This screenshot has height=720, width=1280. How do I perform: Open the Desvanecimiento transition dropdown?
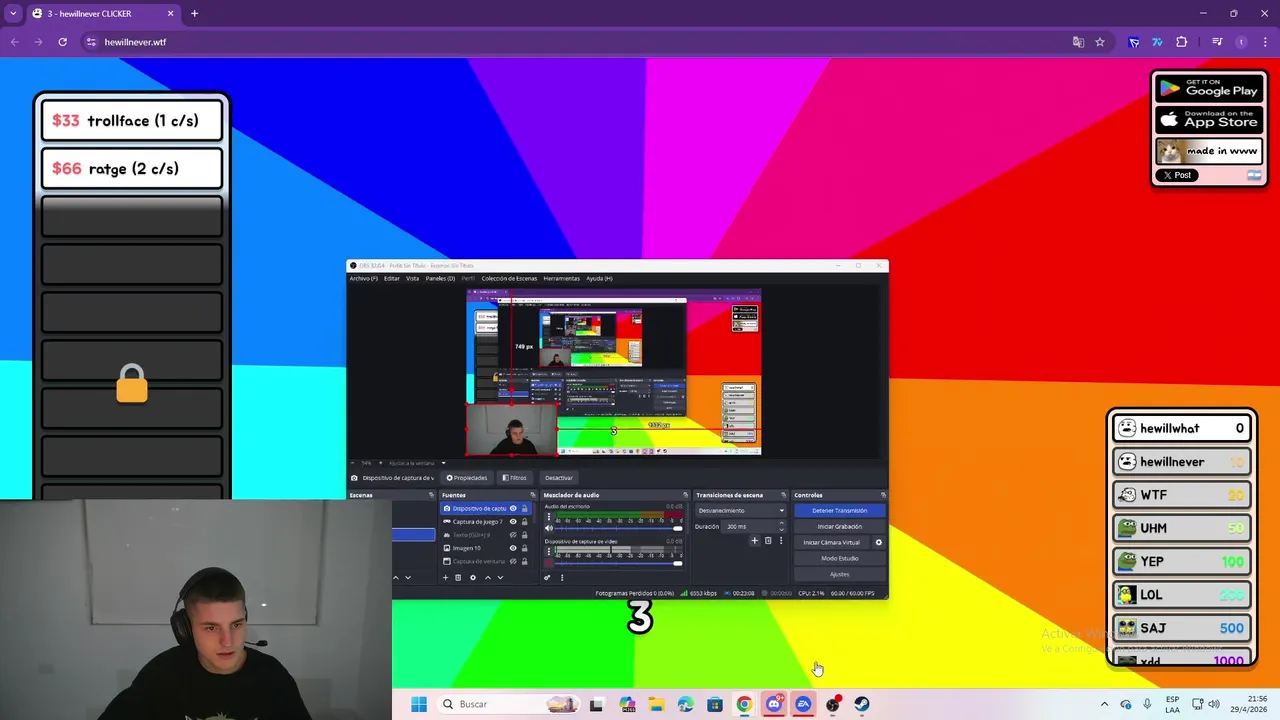click(741, 511)
